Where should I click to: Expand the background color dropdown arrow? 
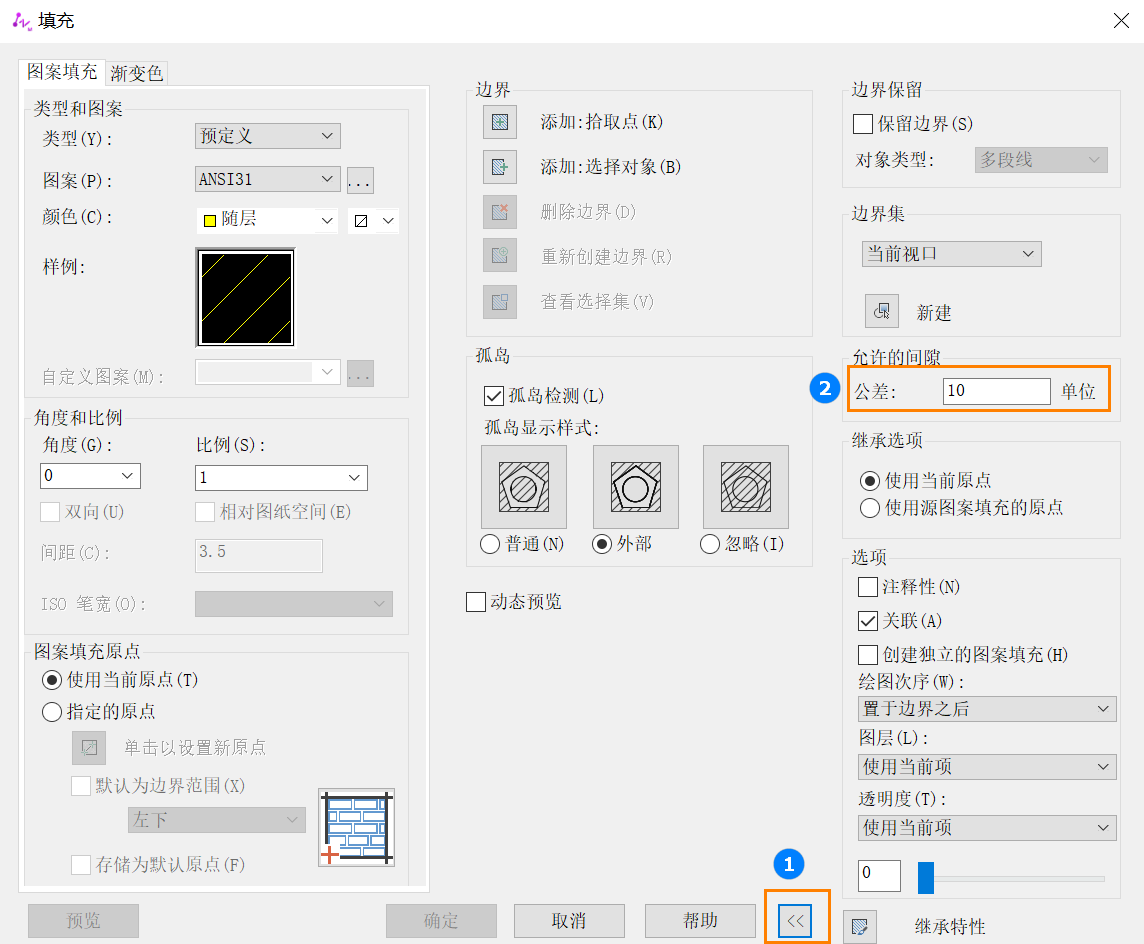(388, 220)
